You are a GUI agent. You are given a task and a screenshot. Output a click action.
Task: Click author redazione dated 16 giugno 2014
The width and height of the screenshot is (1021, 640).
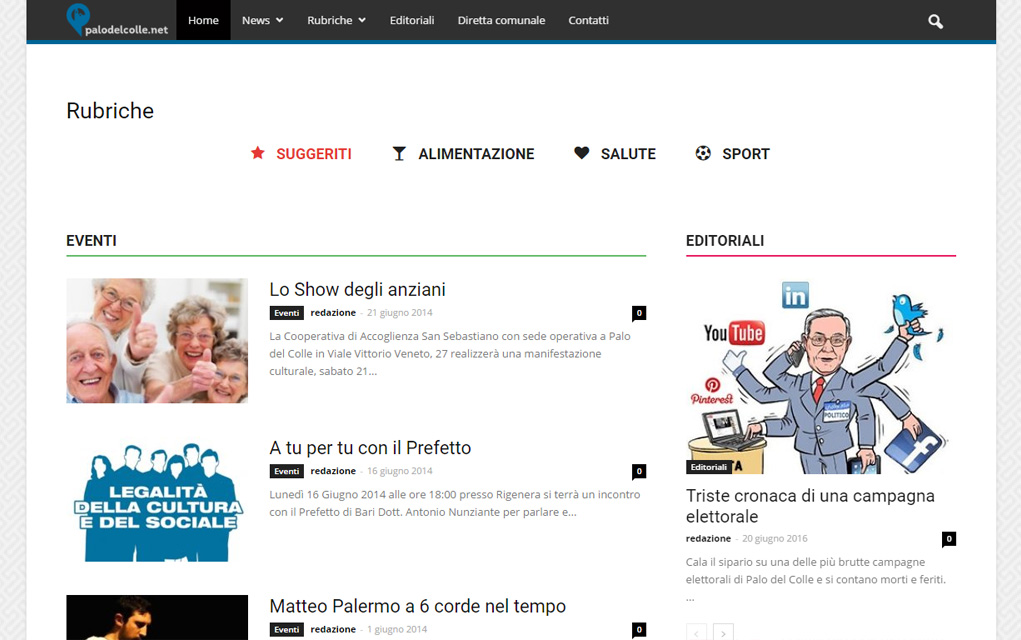333,471
